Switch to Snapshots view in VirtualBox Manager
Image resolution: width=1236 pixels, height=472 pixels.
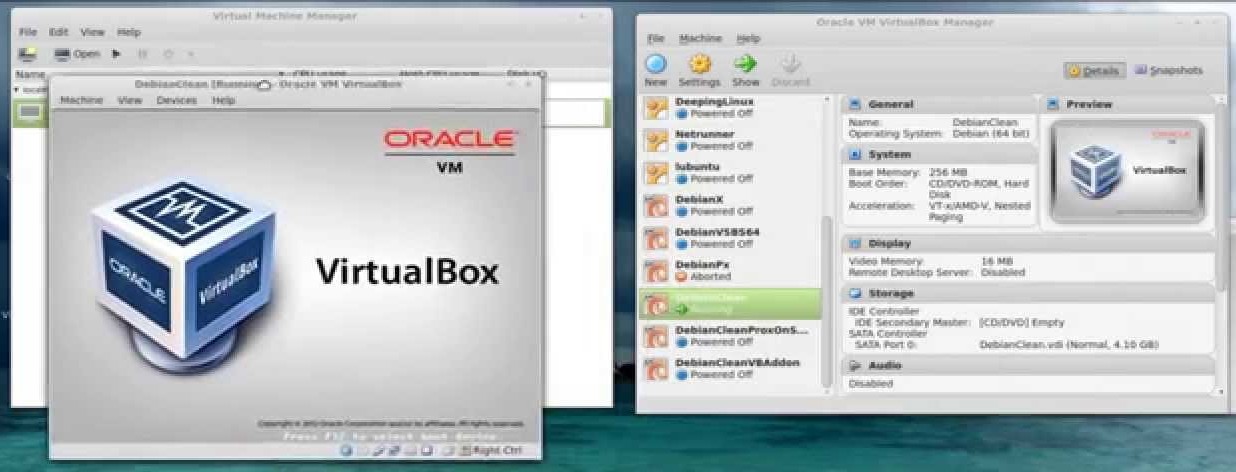point(1169,71)
